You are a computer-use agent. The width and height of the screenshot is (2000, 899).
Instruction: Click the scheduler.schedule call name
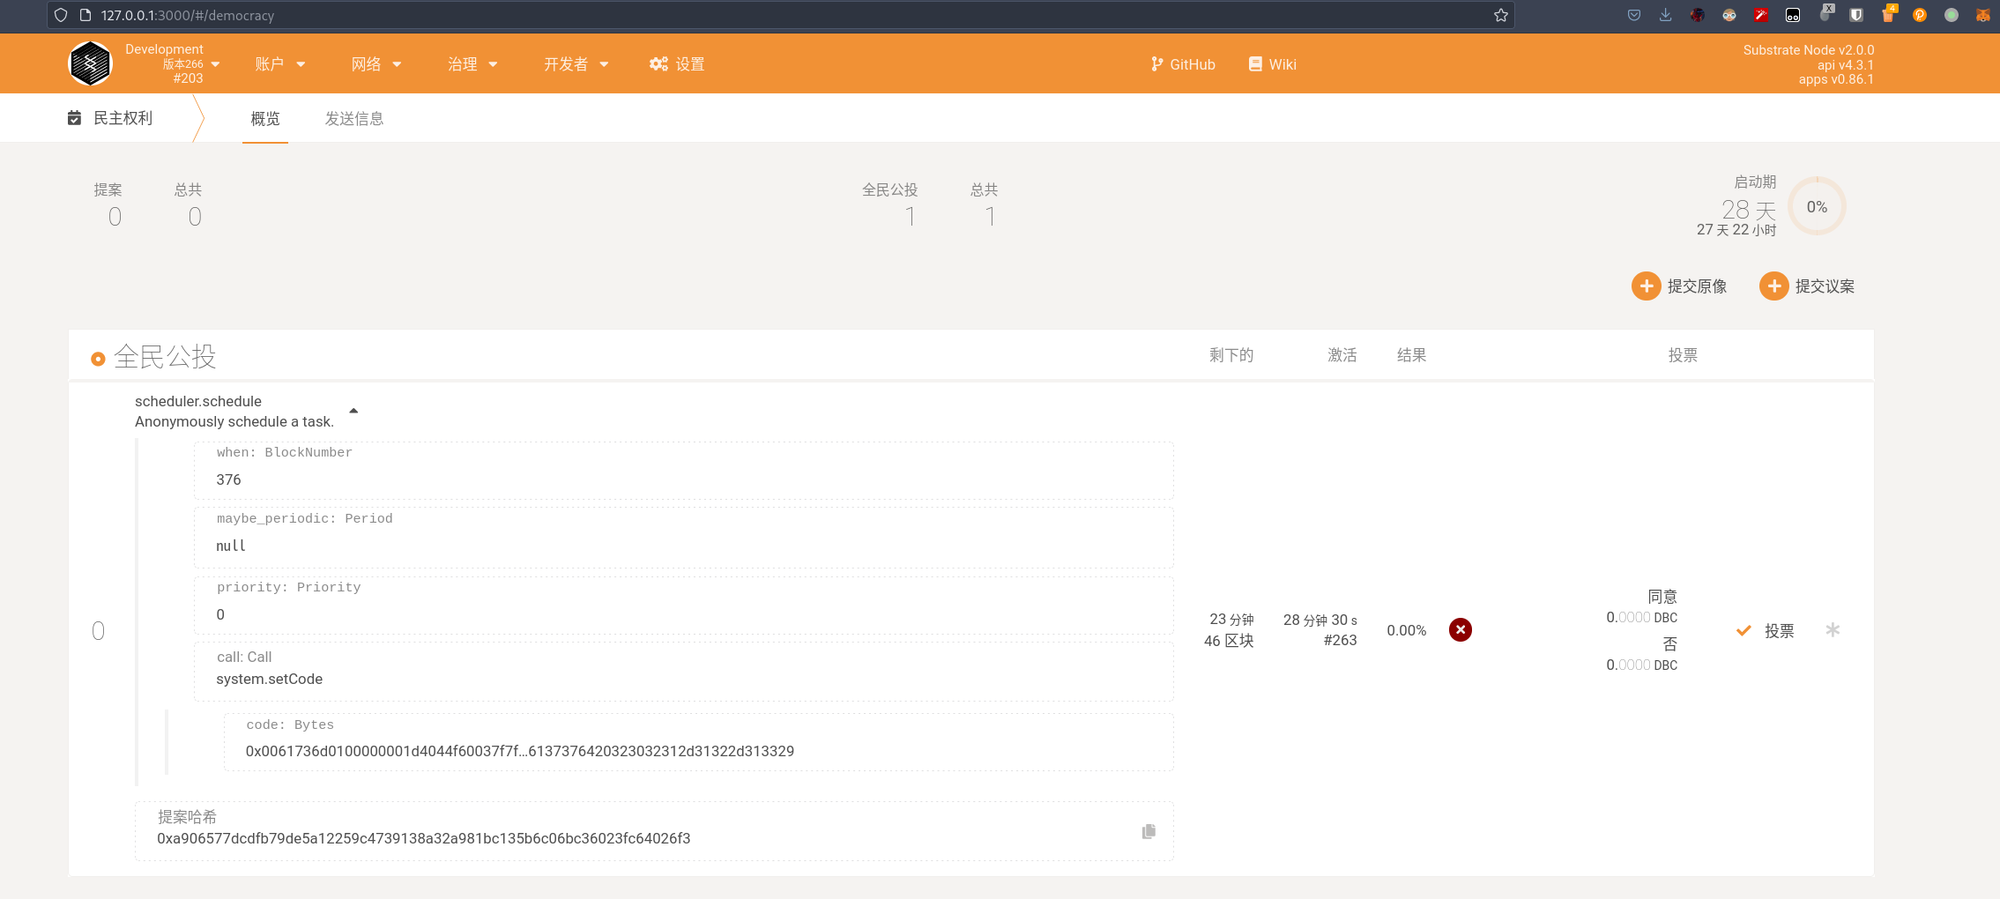click(x=198, y=401)
